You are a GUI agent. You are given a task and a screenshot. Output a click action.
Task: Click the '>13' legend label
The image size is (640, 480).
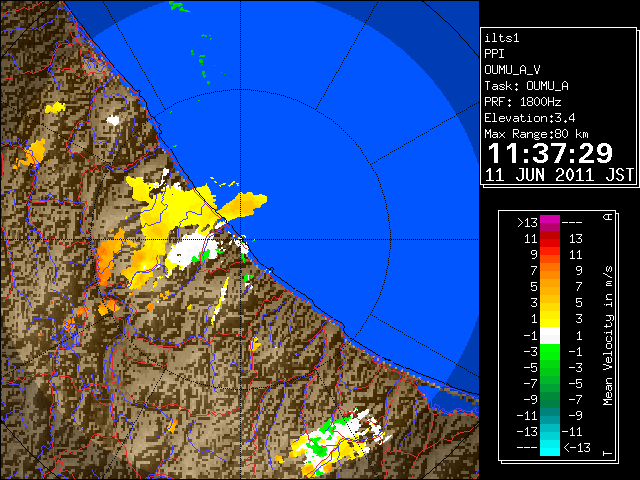point(528,223)
